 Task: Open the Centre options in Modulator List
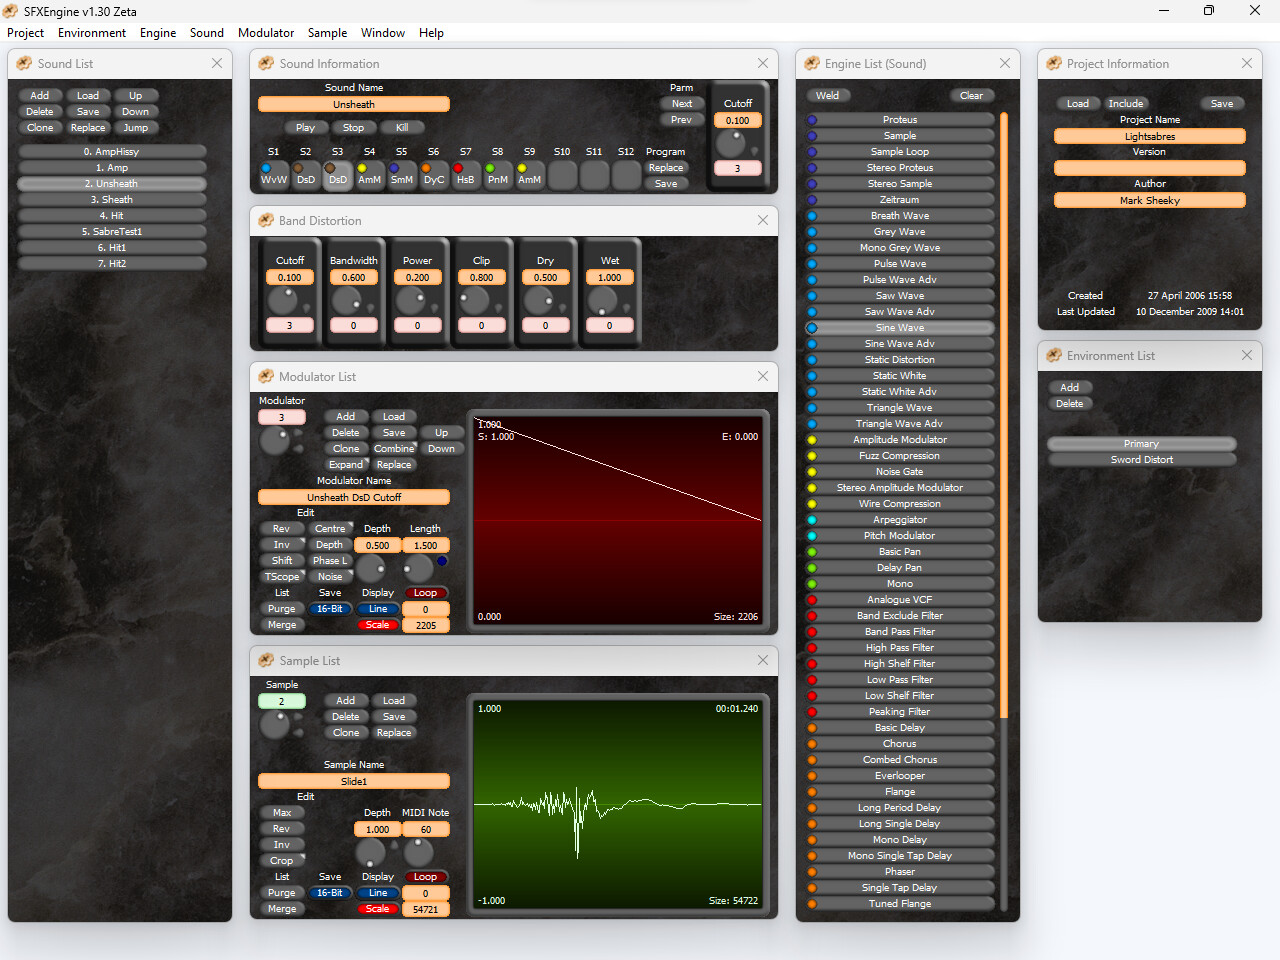pos(331,528)
